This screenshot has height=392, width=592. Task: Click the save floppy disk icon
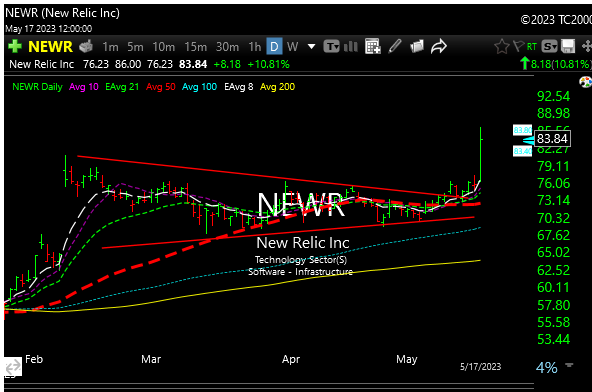pyautogui.click(x=568, y=46)
